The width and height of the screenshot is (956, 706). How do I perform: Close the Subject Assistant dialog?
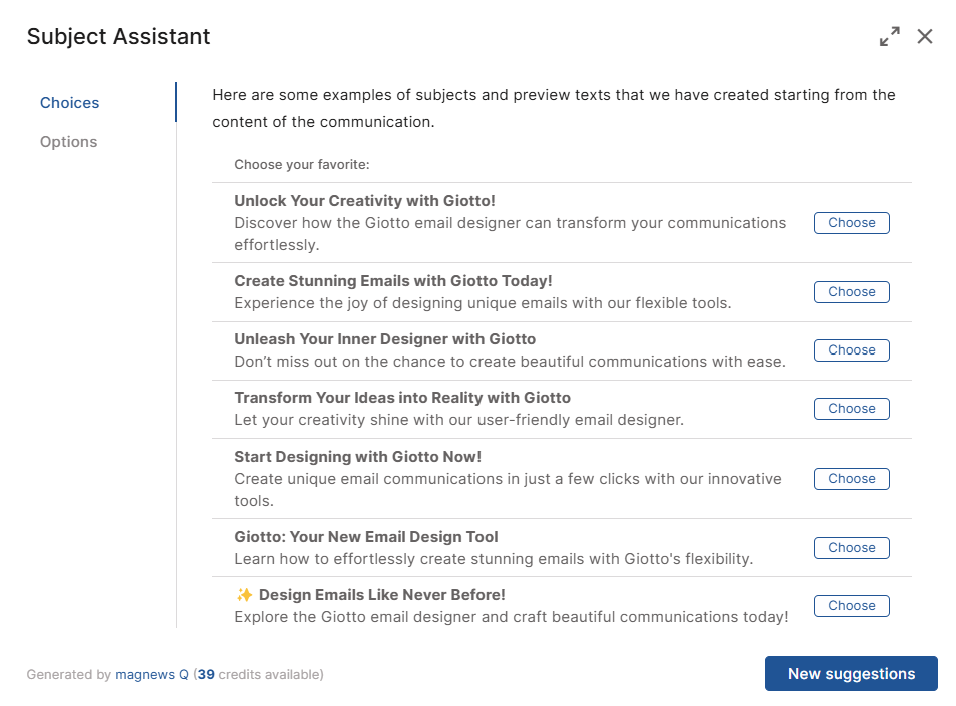click(925, 36)
